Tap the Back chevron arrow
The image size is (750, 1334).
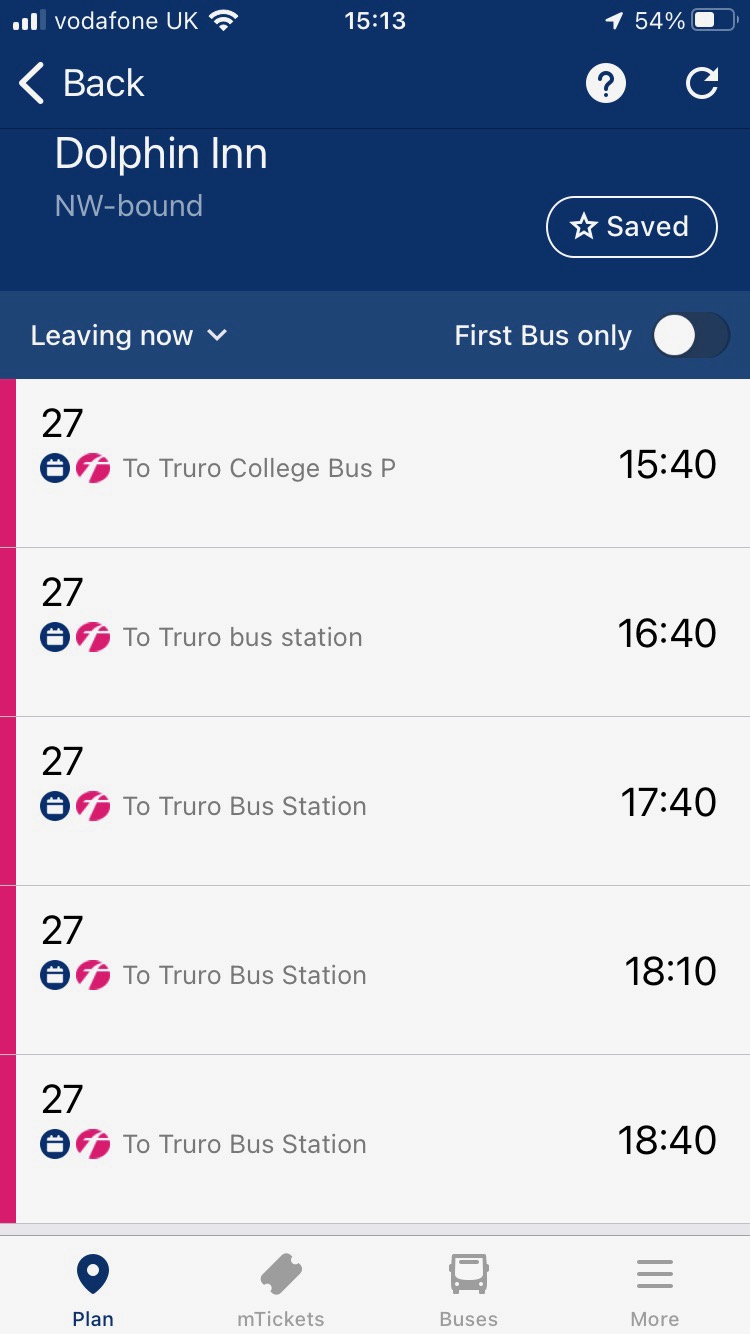point(32,84)
